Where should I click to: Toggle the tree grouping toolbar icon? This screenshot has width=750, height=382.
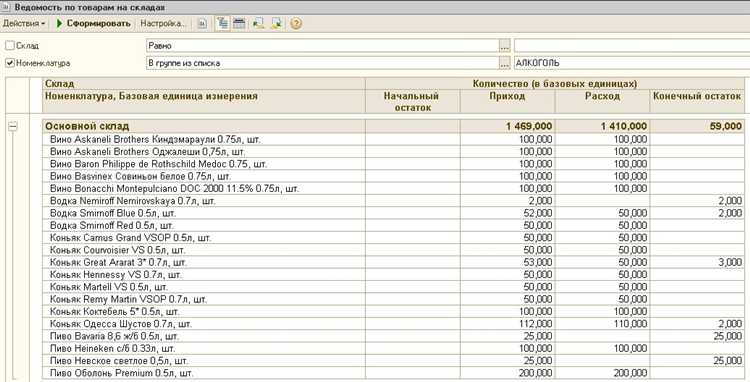[222, 23]
